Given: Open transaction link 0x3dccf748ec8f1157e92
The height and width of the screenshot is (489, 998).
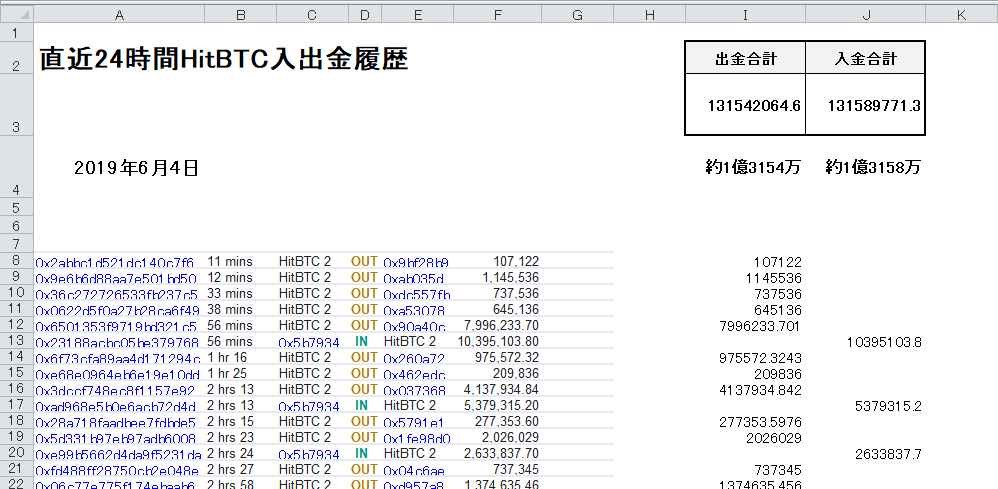Looking at the screenshot, I should pos(115,390).
